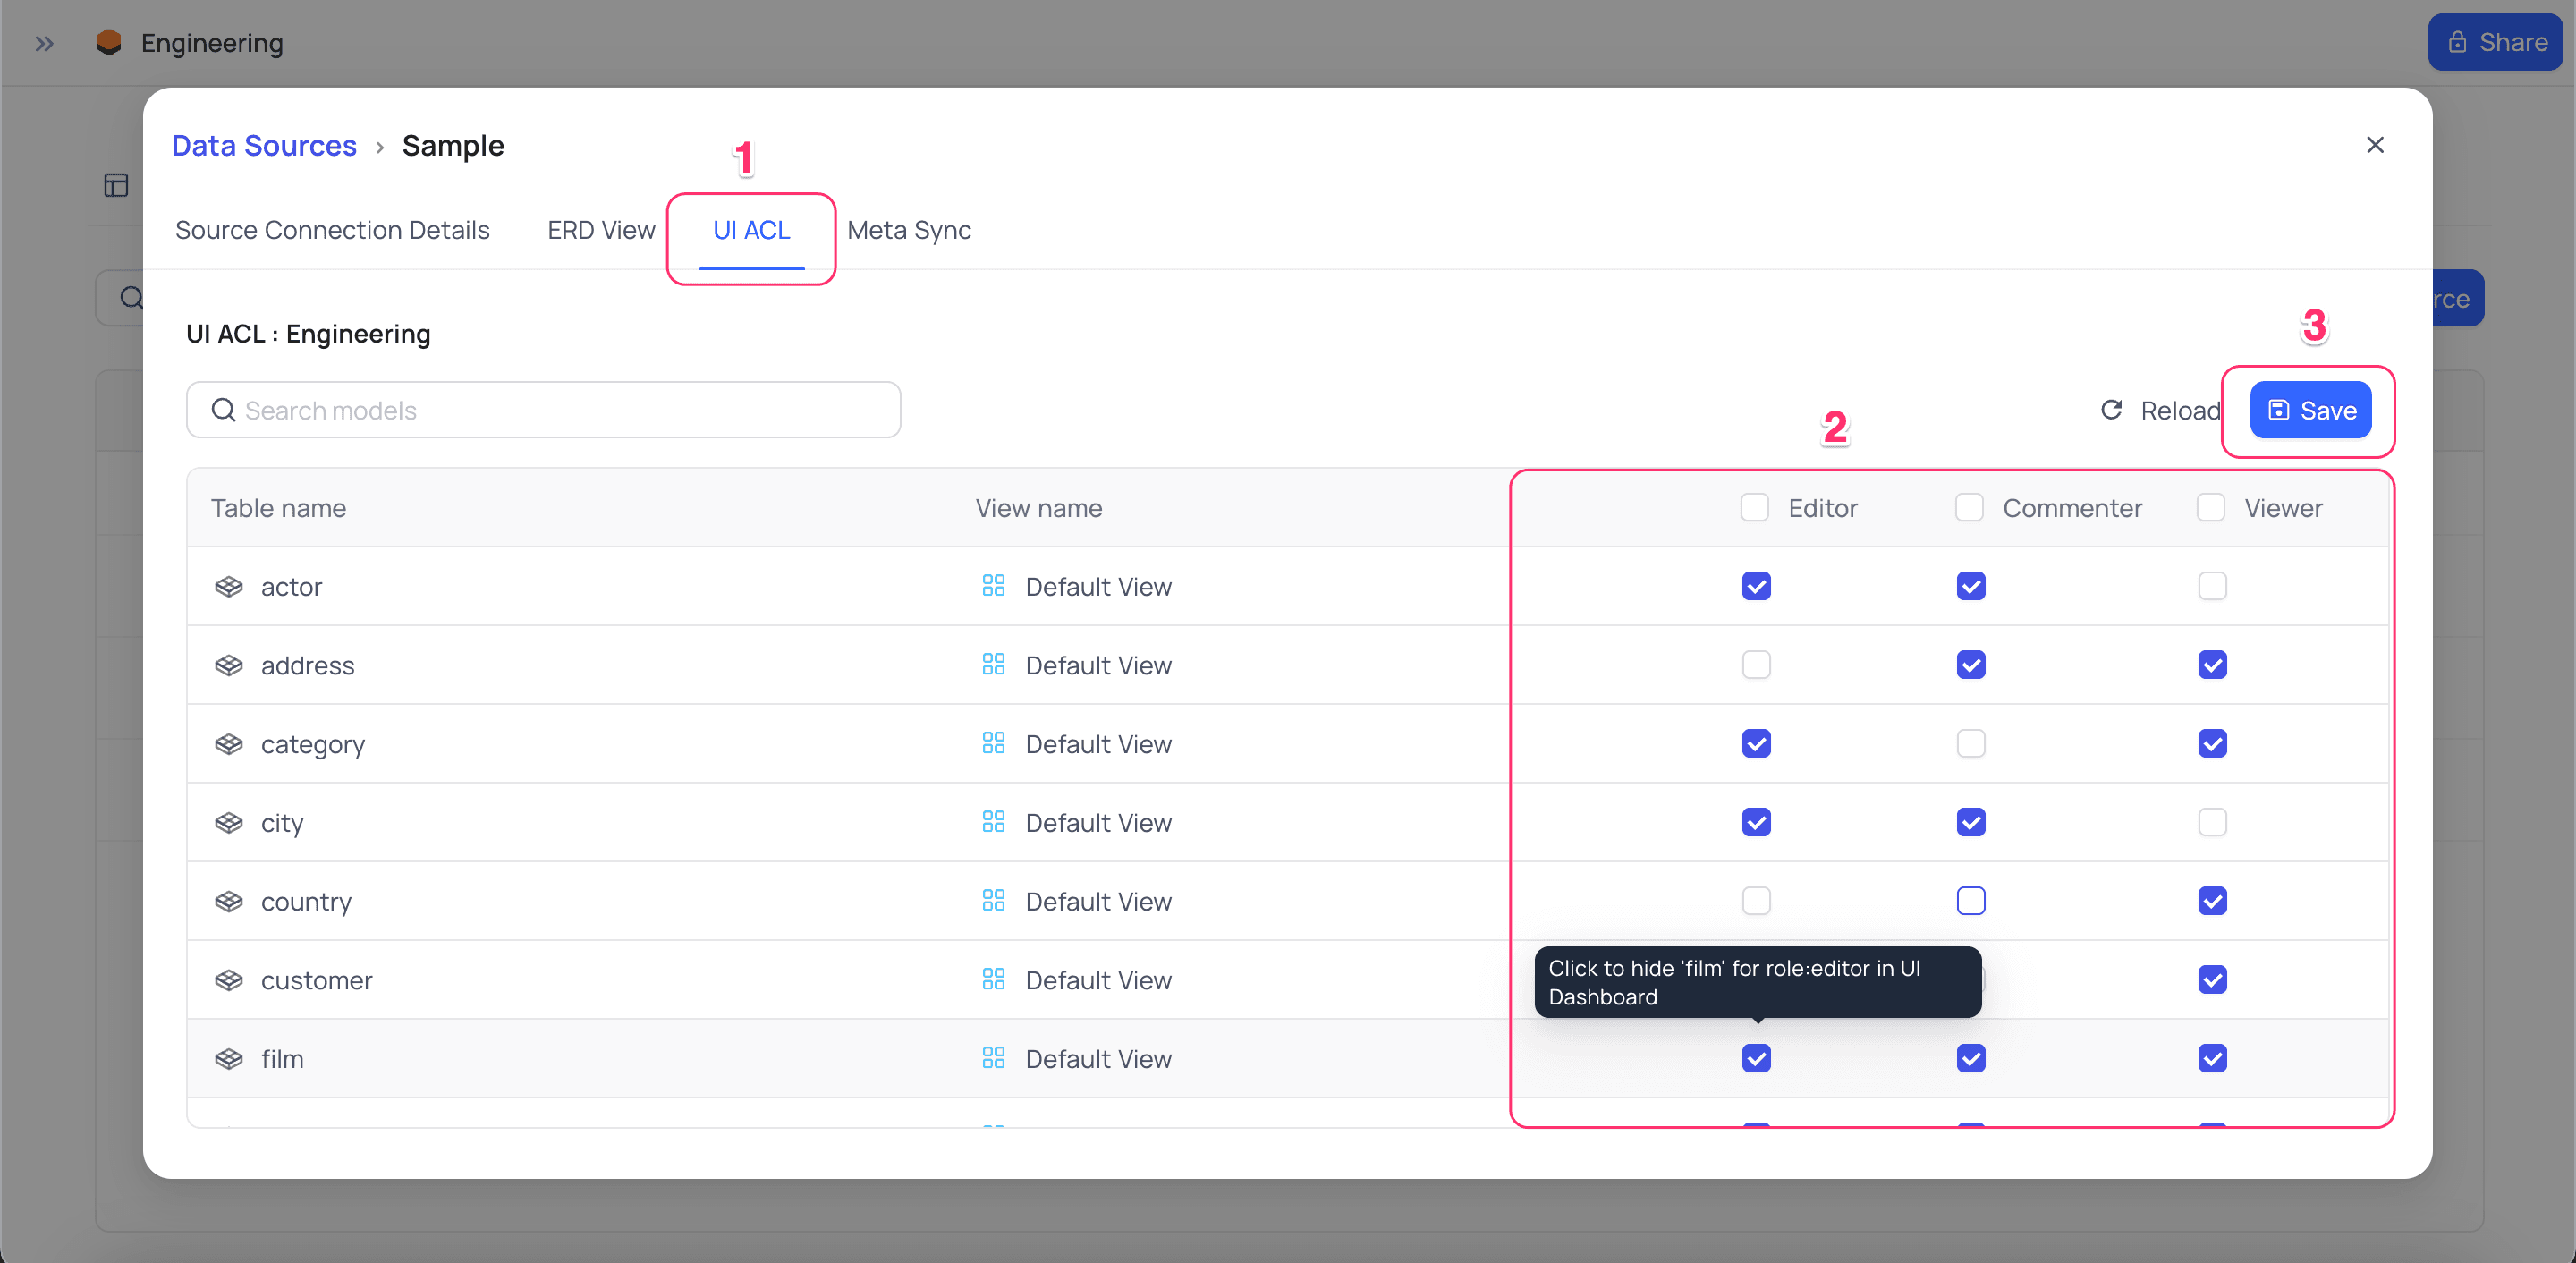Toggle the Commenter select-all checkbox
The image size is (2576, 1263).
(1969, 507)
